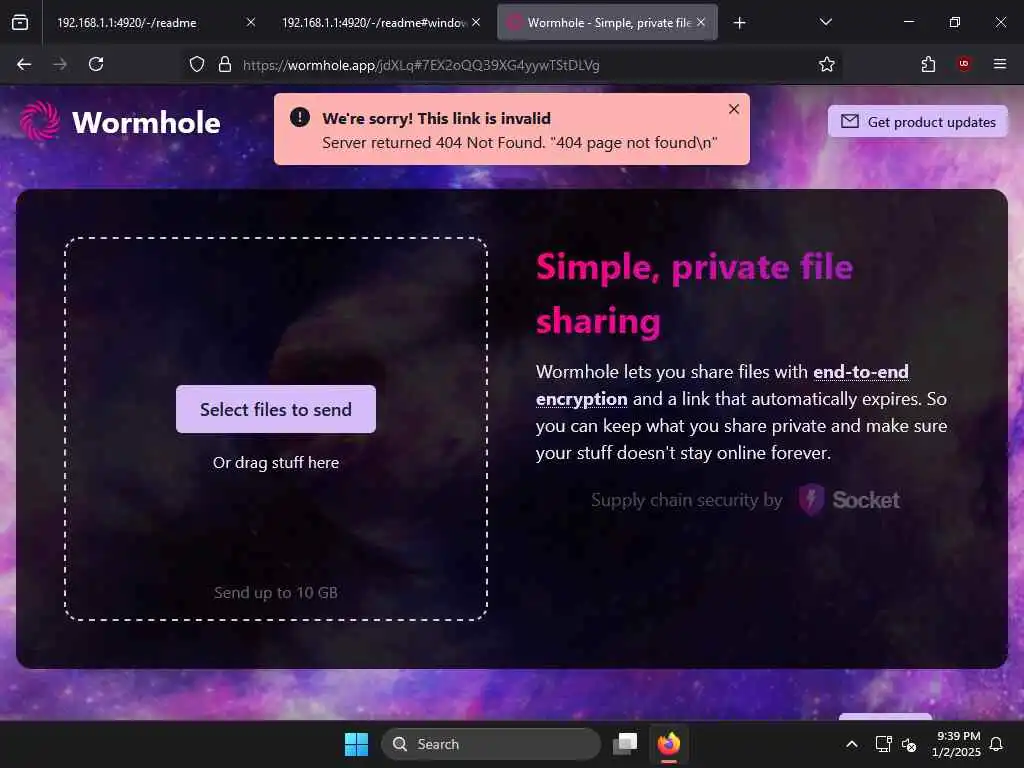The image size is (1024, 768).
Task: Show hidden system tray icons
Action: (x=852, y=744)
